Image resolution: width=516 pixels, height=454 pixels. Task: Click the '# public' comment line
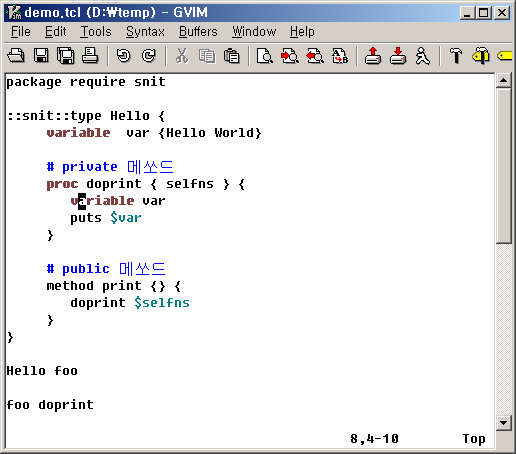pyautogui.click(x=106, y=269)
